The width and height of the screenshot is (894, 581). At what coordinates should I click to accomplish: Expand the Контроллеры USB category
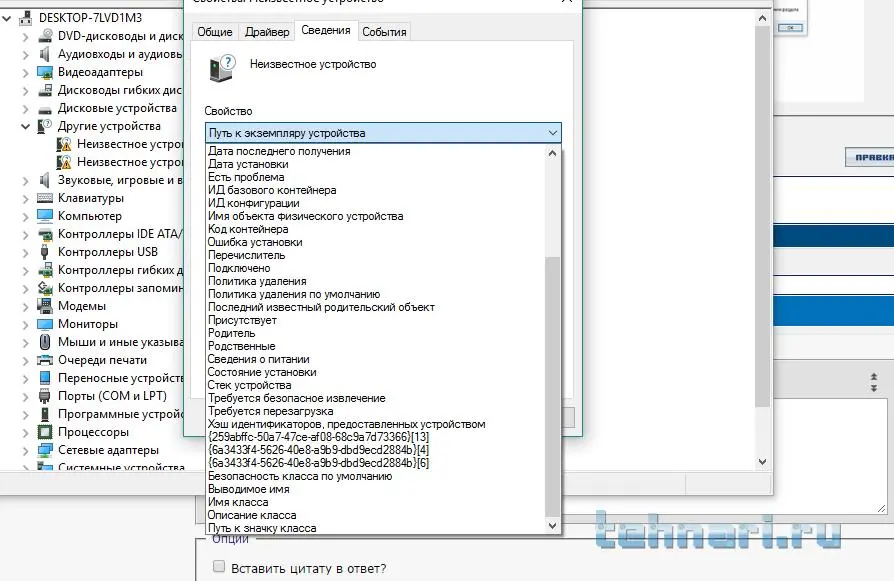25,252
